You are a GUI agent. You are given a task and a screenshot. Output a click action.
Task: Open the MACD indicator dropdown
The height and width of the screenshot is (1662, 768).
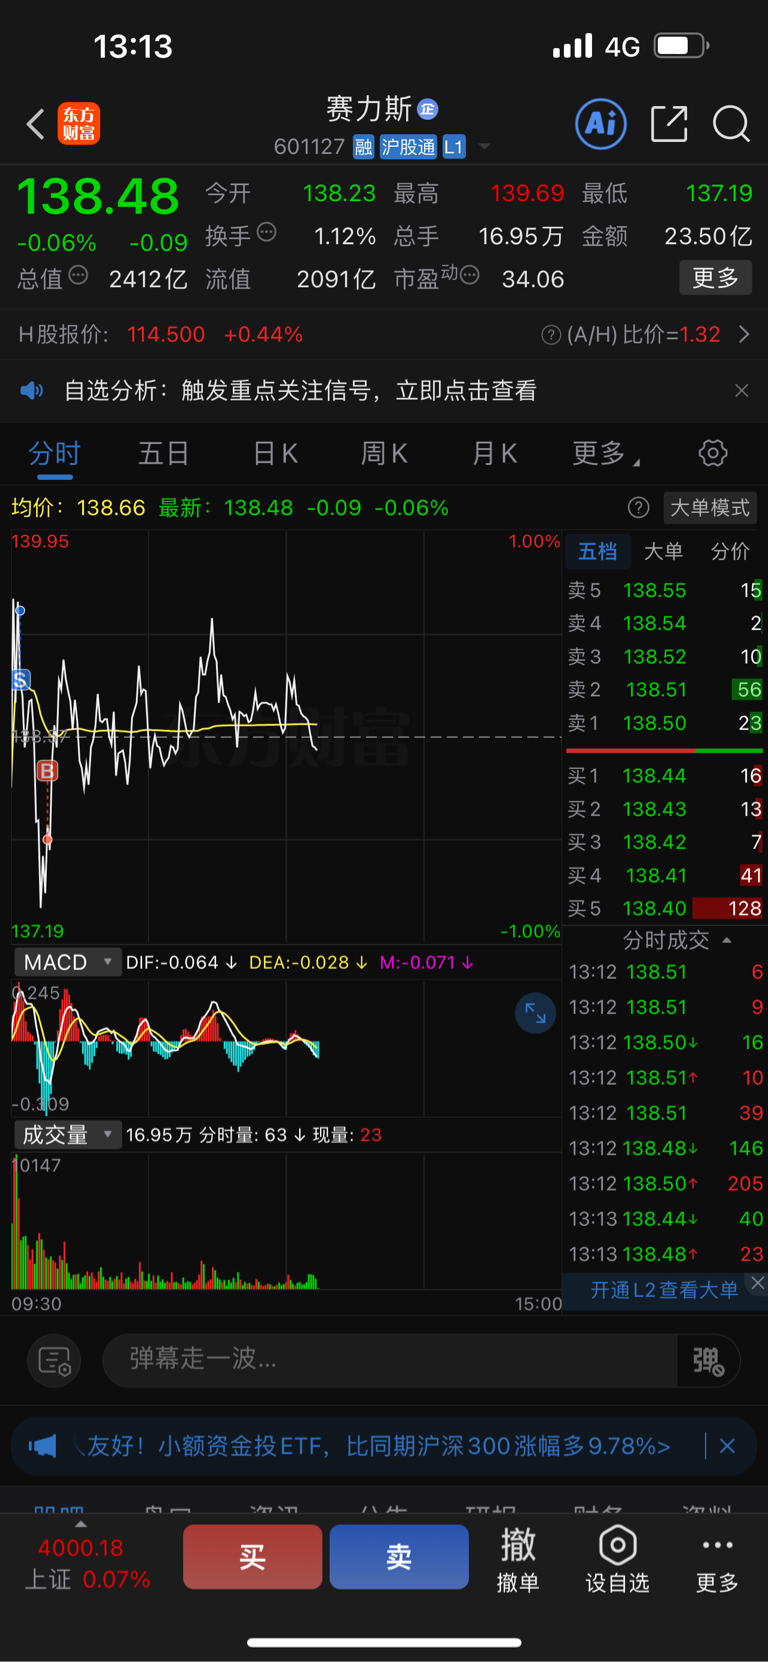point(67,963)
